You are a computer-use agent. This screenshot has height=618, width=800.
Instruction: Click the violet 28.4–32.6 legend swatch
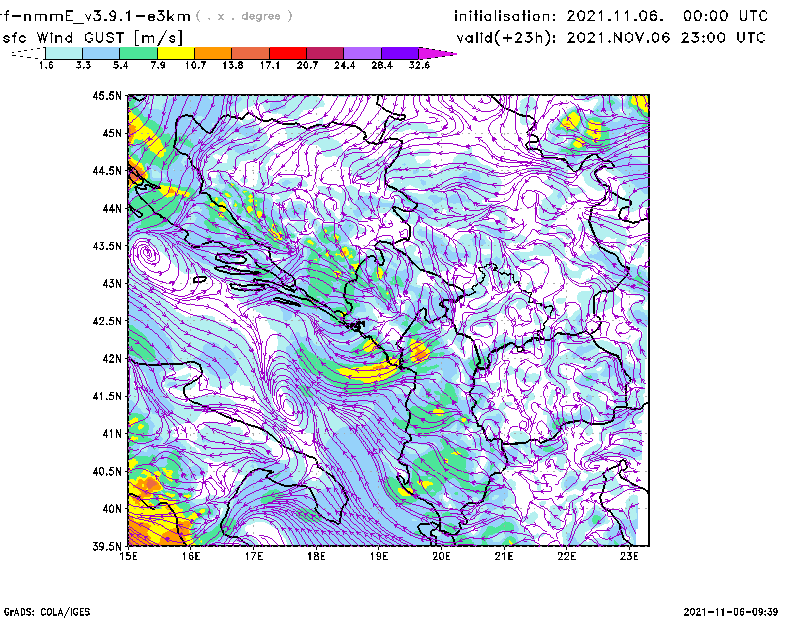tap(400, 53)
